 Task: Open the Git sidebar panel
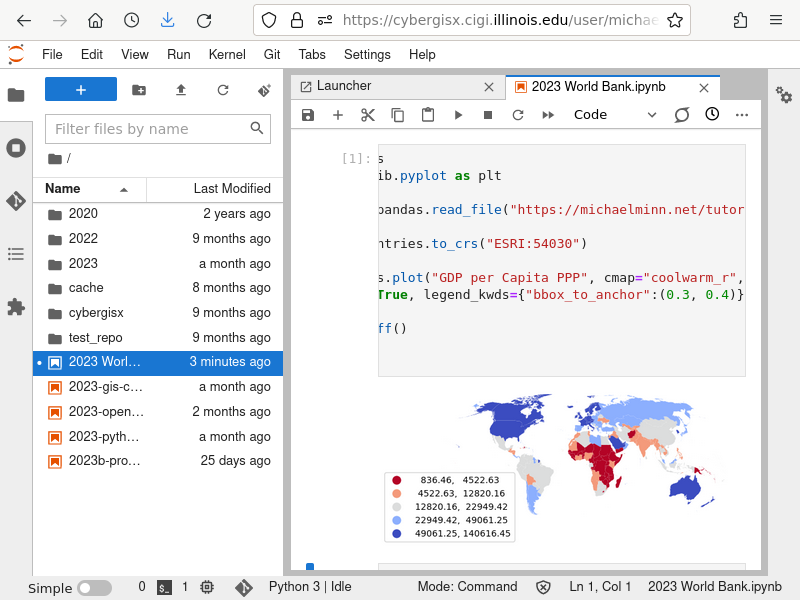[16, 201]
